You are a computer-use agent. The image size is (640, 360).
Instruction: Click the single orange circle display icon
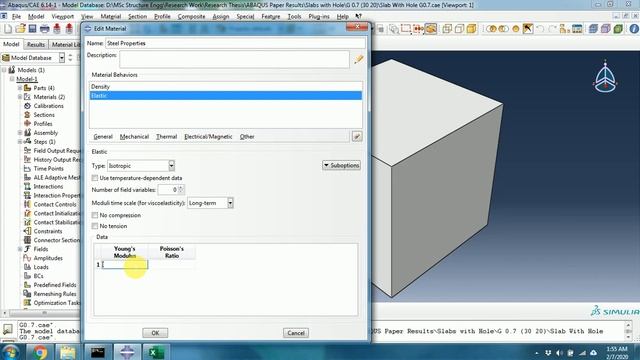(x=516, y=29)
